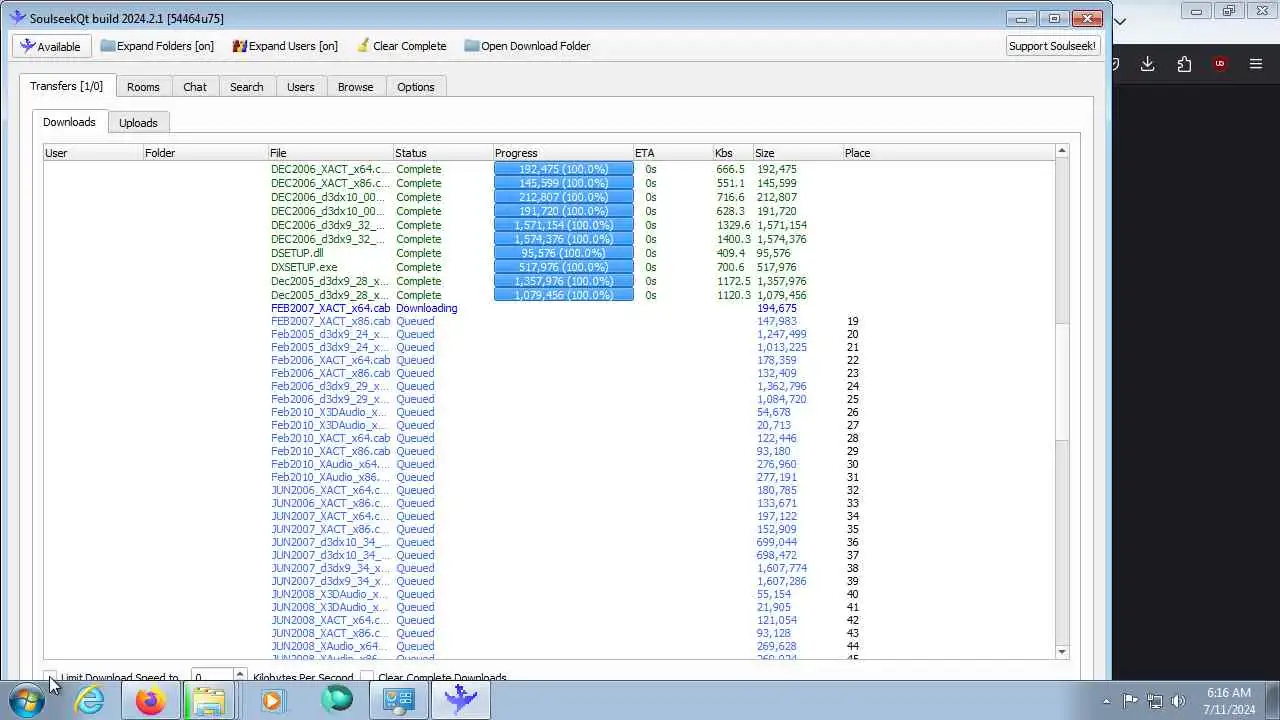This screenshot has width=1280, height=720.
Task: Click the size value 194,675
Action: click(x=777, y=308)
